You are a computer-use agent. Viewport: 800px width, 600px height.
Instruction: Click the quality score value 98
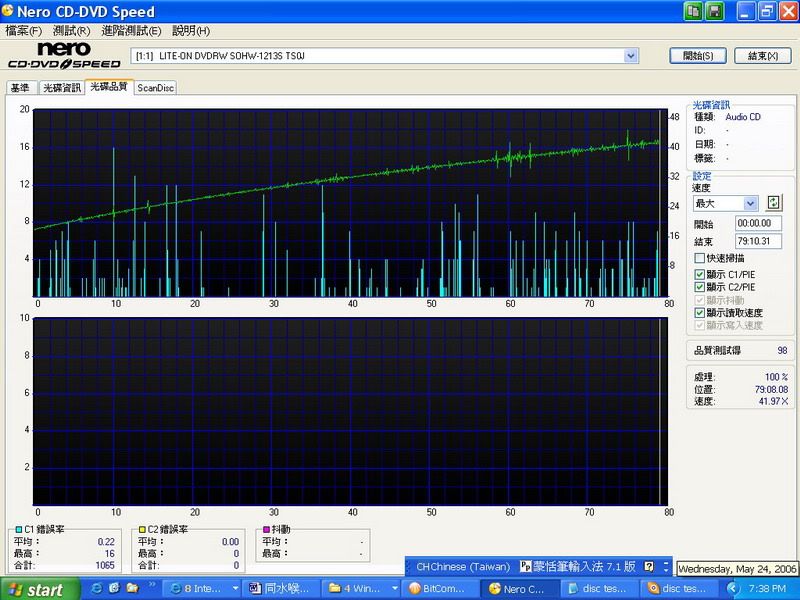click(782, 351)
